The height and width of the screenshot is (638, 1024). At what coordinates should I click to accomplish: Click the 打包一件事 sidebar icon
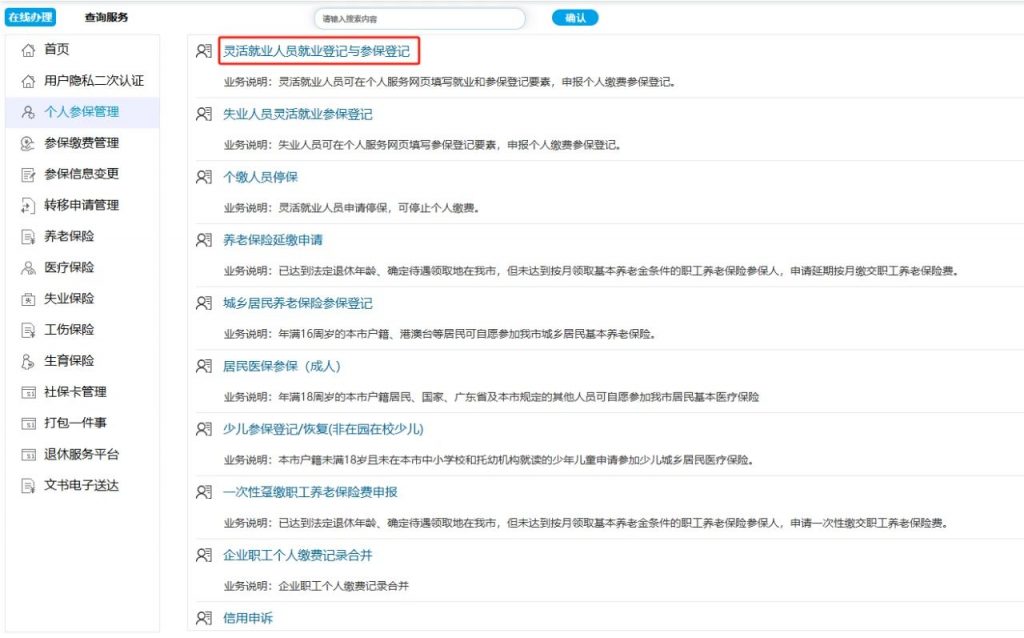[x=28, y=423]
